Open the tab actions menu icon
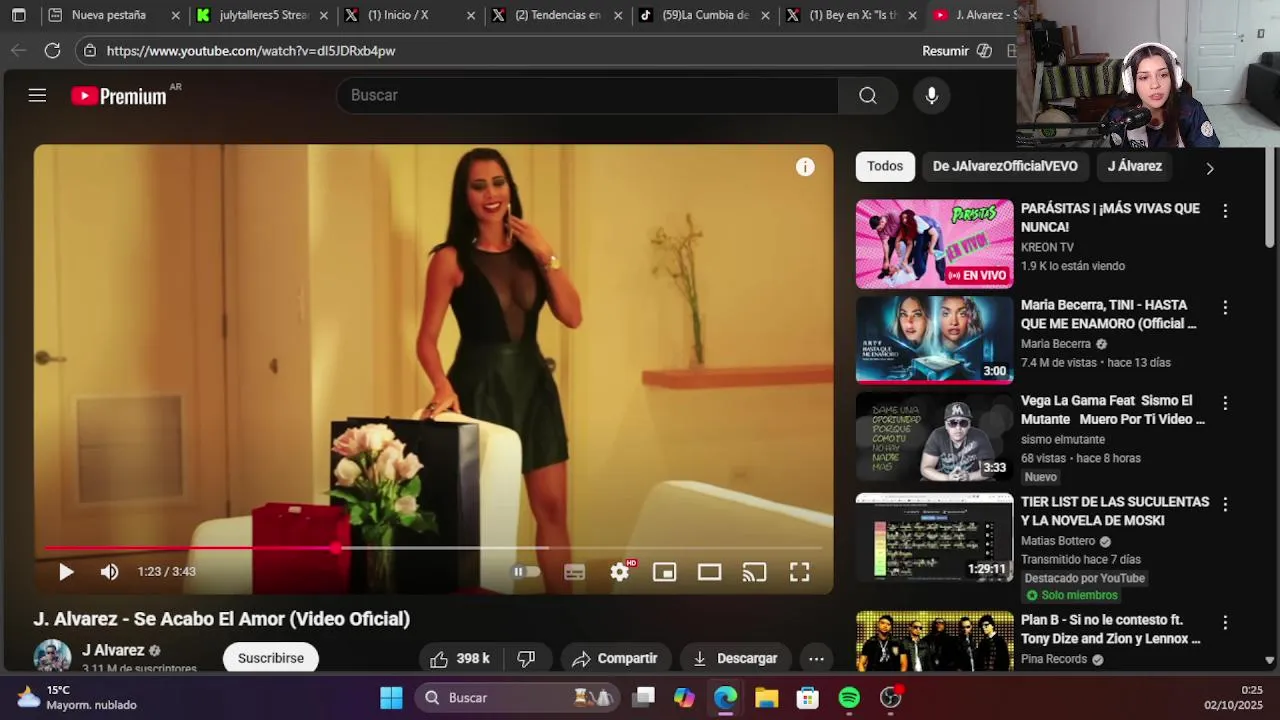Viewport: 1280px width, 720px height. pyautogui.click(x=19, y=15)
